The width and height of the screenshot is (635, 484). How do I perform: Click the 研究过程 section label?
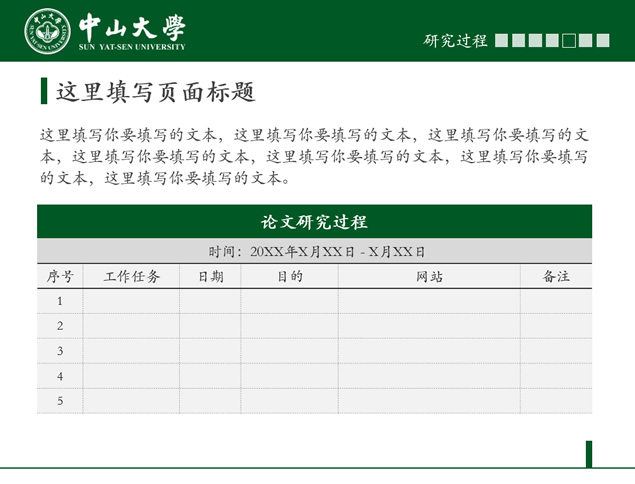pyautogui.click(x=456, y=41)
